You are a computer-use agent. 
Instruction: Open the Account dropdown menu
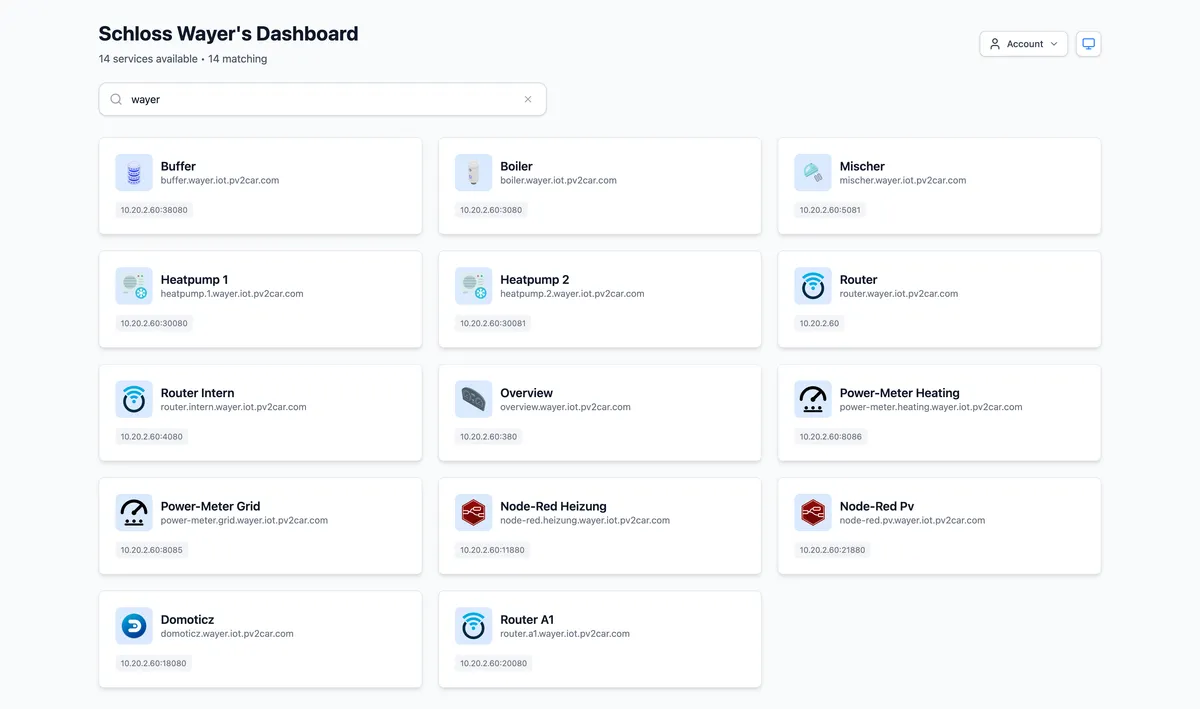1024,44
